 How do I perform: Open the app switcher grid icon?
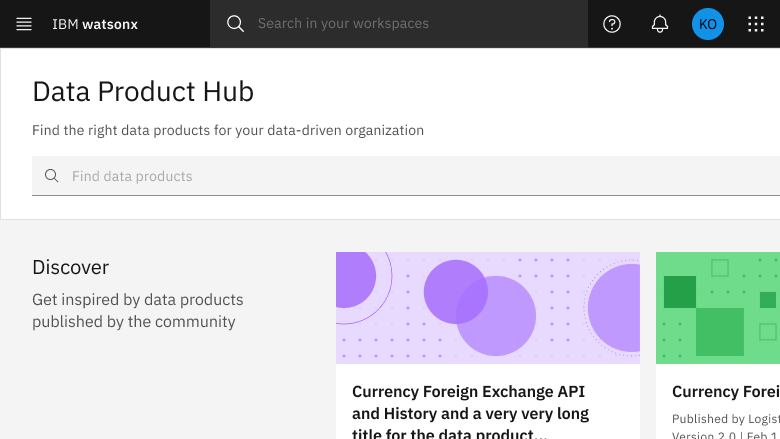[756, 24]
